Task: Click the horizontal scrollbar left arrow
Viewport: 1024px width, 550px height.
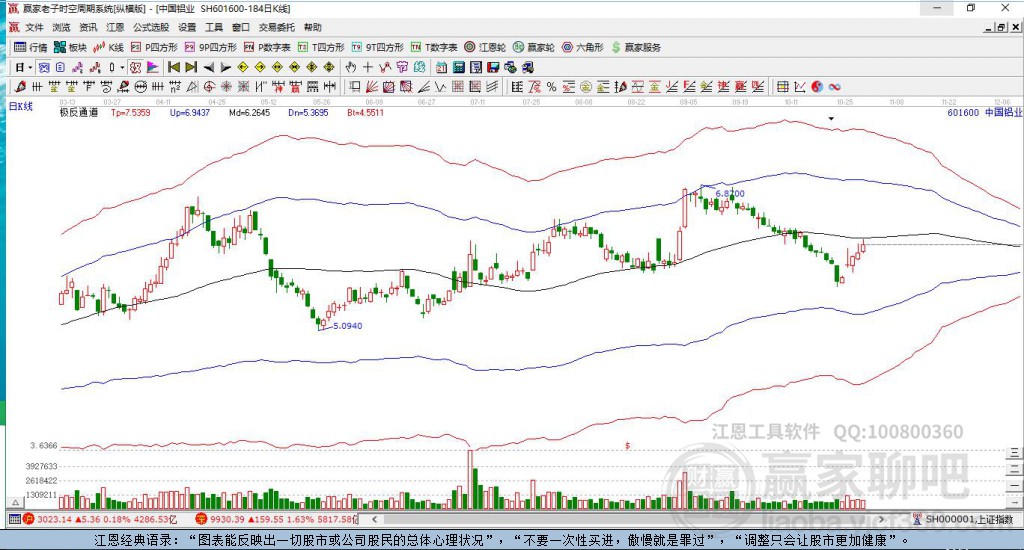Action: pos(374,519)
